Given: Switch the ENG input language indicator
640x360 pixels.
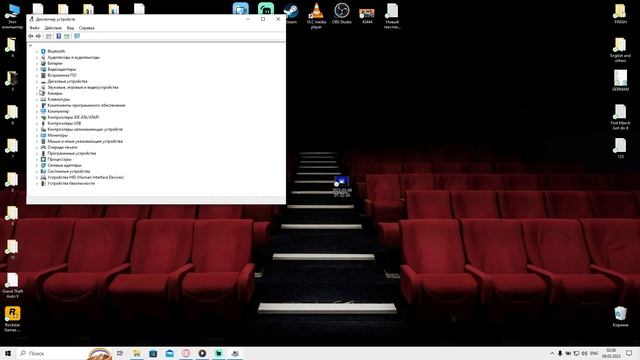Looking at the screenshot, I should [x=594, y=353].
